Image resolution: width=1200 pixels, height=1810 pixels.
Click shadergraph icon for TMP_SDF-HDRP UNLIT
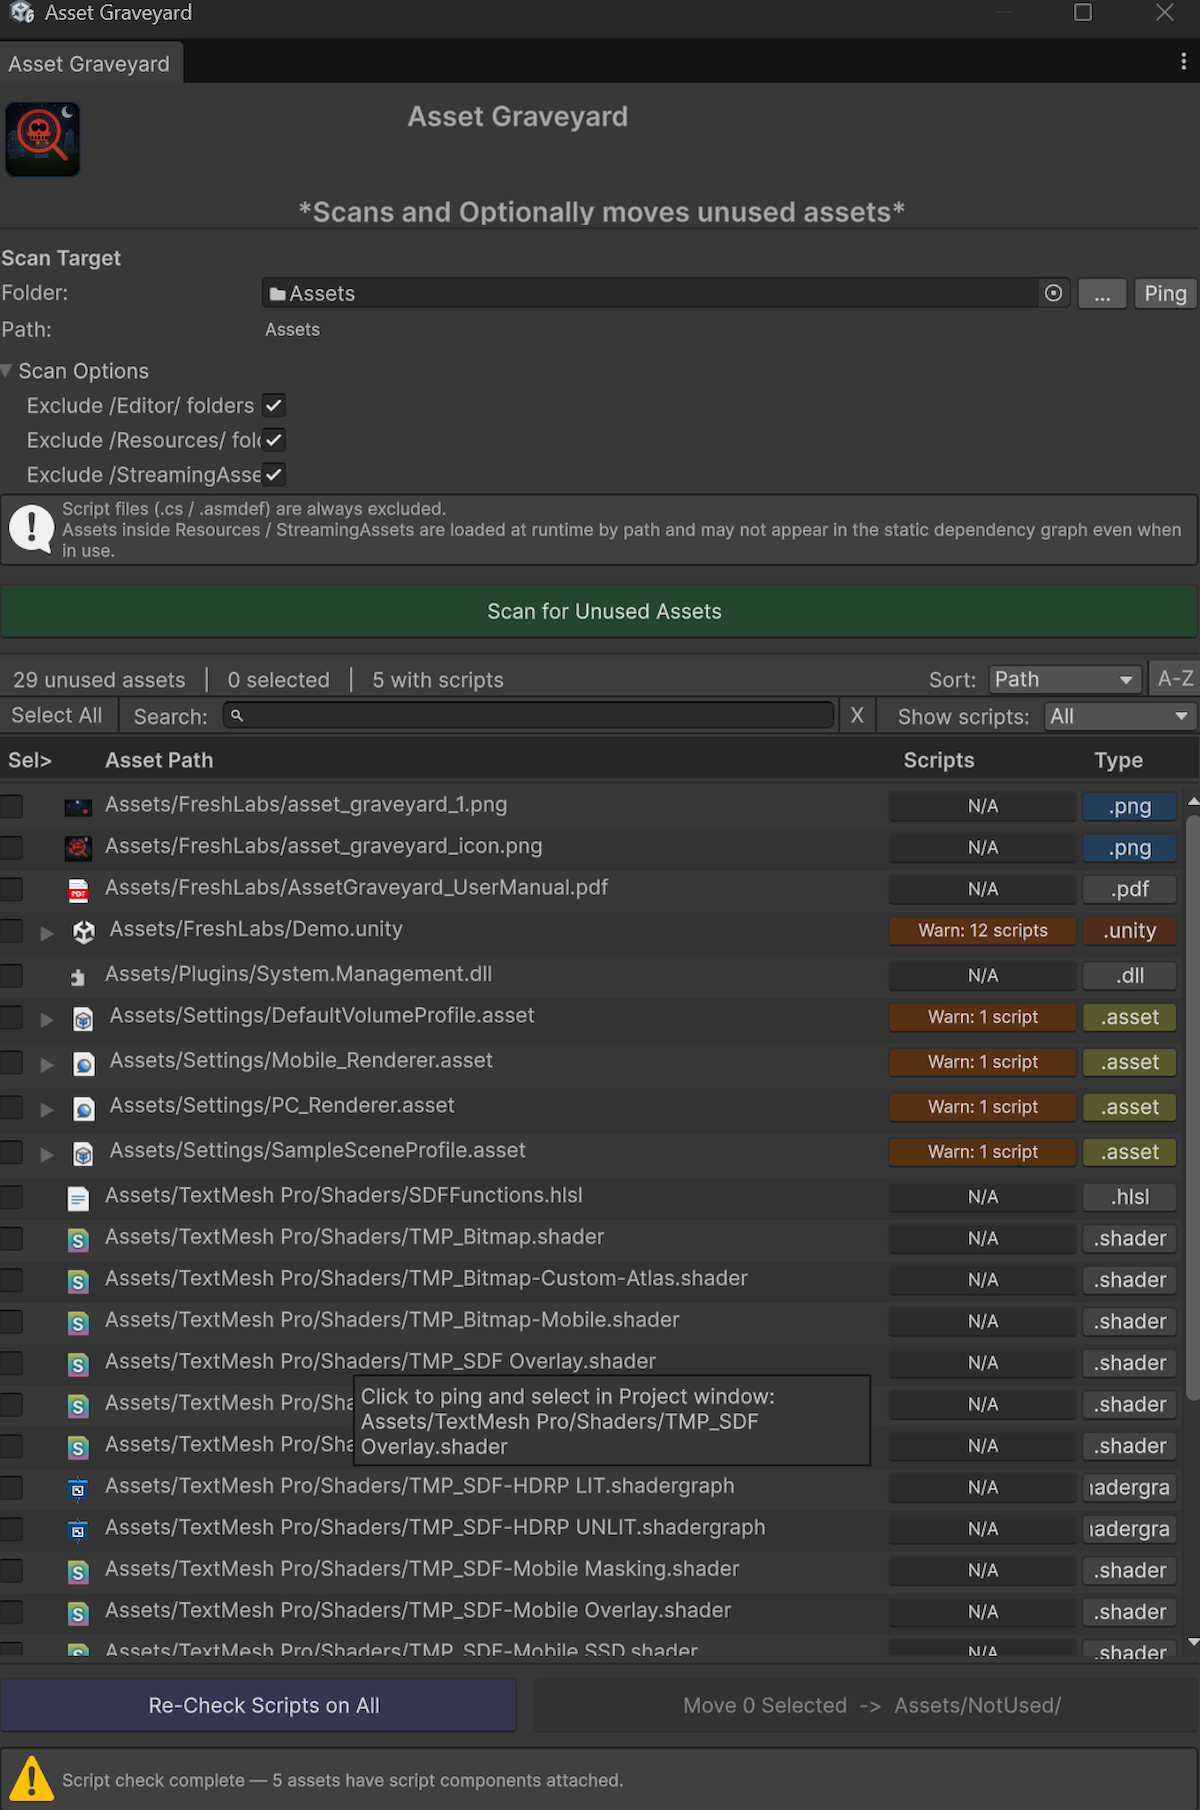click(78, 1530)
